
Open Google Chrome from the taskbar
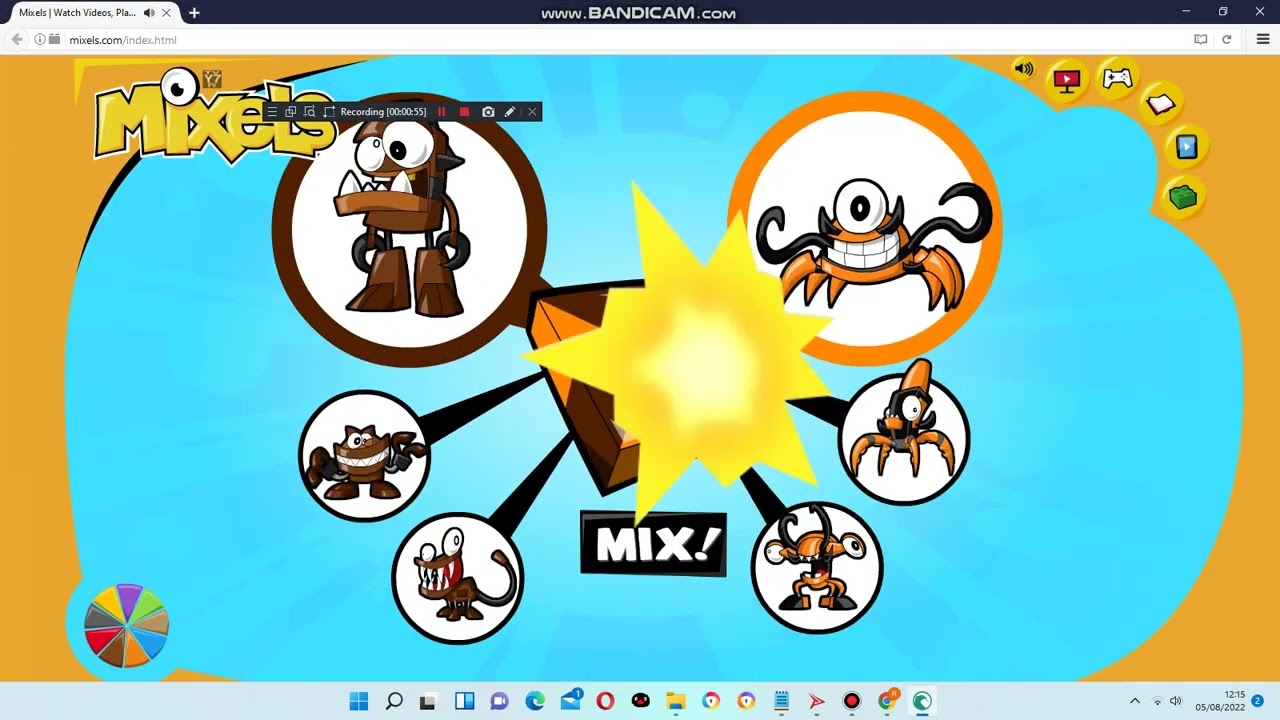click(x=887, y=700)
